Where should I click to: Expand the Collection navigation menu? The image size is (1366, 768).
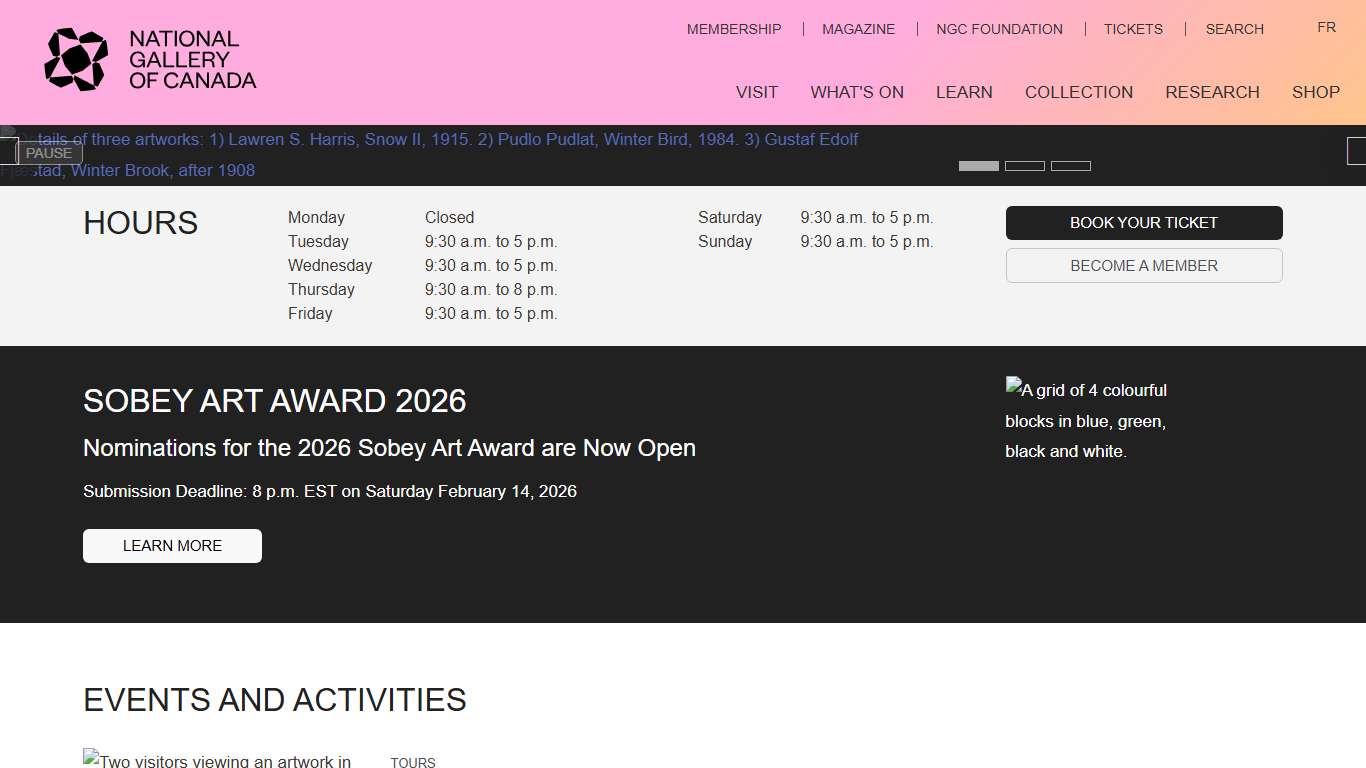1078,92
